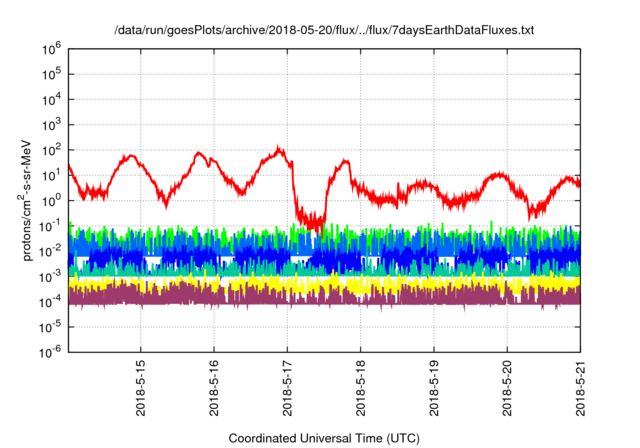Viewport: 640px width, 448px height.
Task: Click the 10^-6 tick on the y-axis
Action: tap(50, 351)
